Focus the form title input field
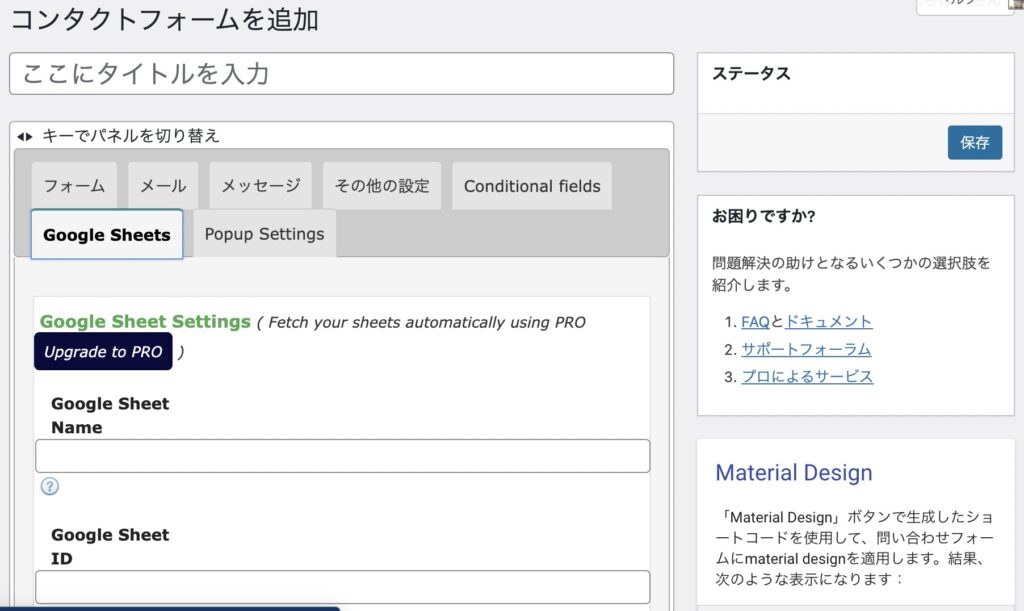This screenshot has height=611, width=1024. point(341,74)
